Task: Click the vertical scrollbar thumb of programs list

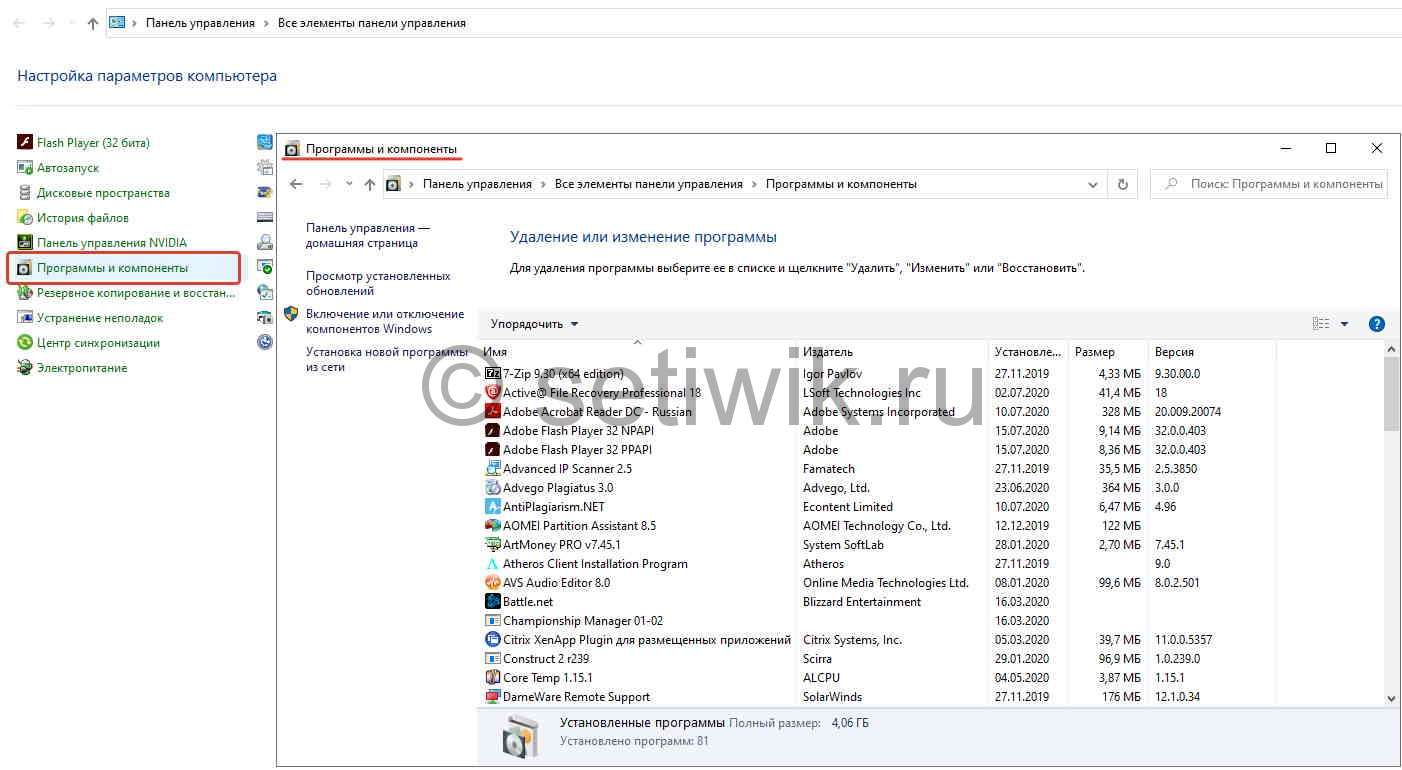Action: [x=1391, y=394]
